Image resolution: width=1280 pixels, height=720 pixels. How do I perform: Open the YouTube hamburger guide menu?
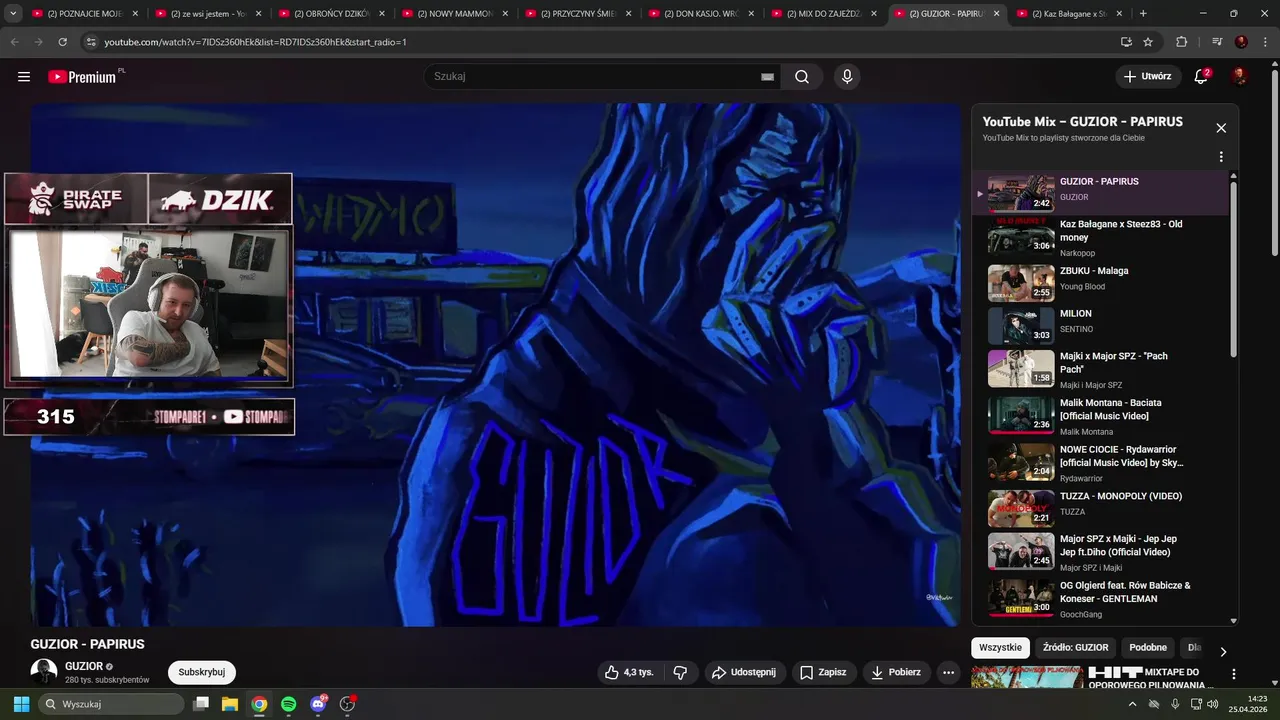[x=24, y=77]
